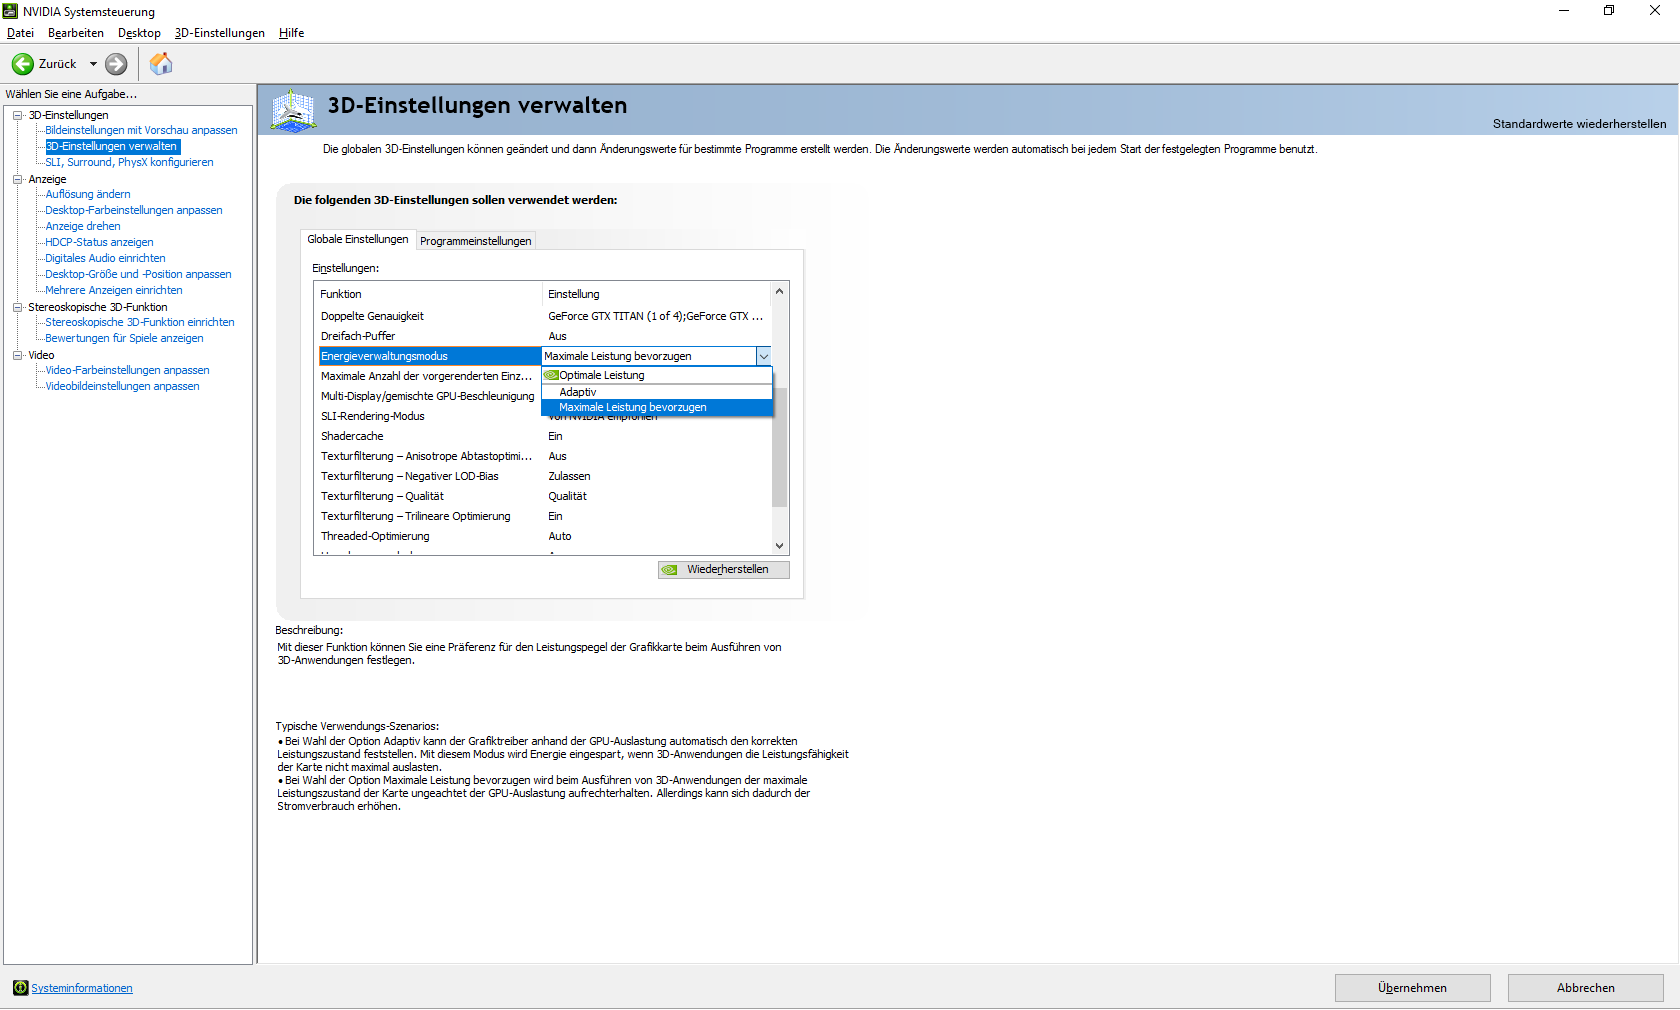1680x1010 pixels.
Task: Open Mehrere Anzeigen einrichten
Action: point(114,290)
